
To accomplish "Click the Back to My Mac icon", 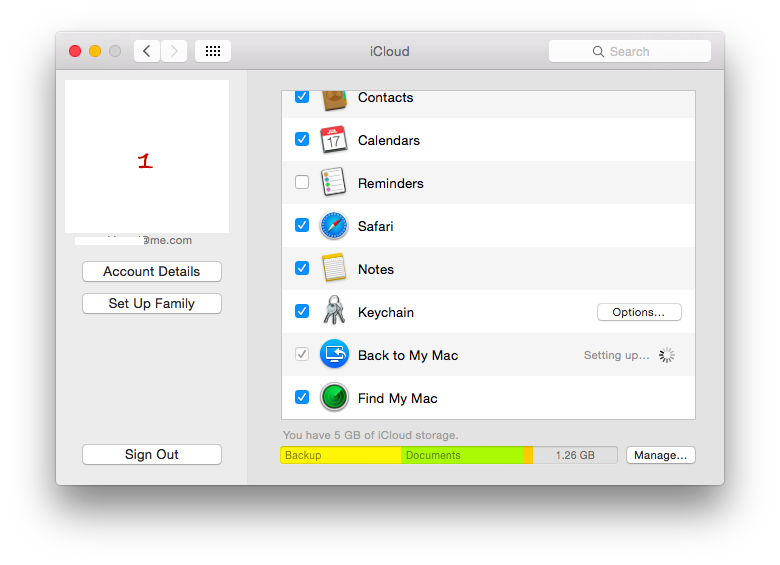I will point(334,354).
